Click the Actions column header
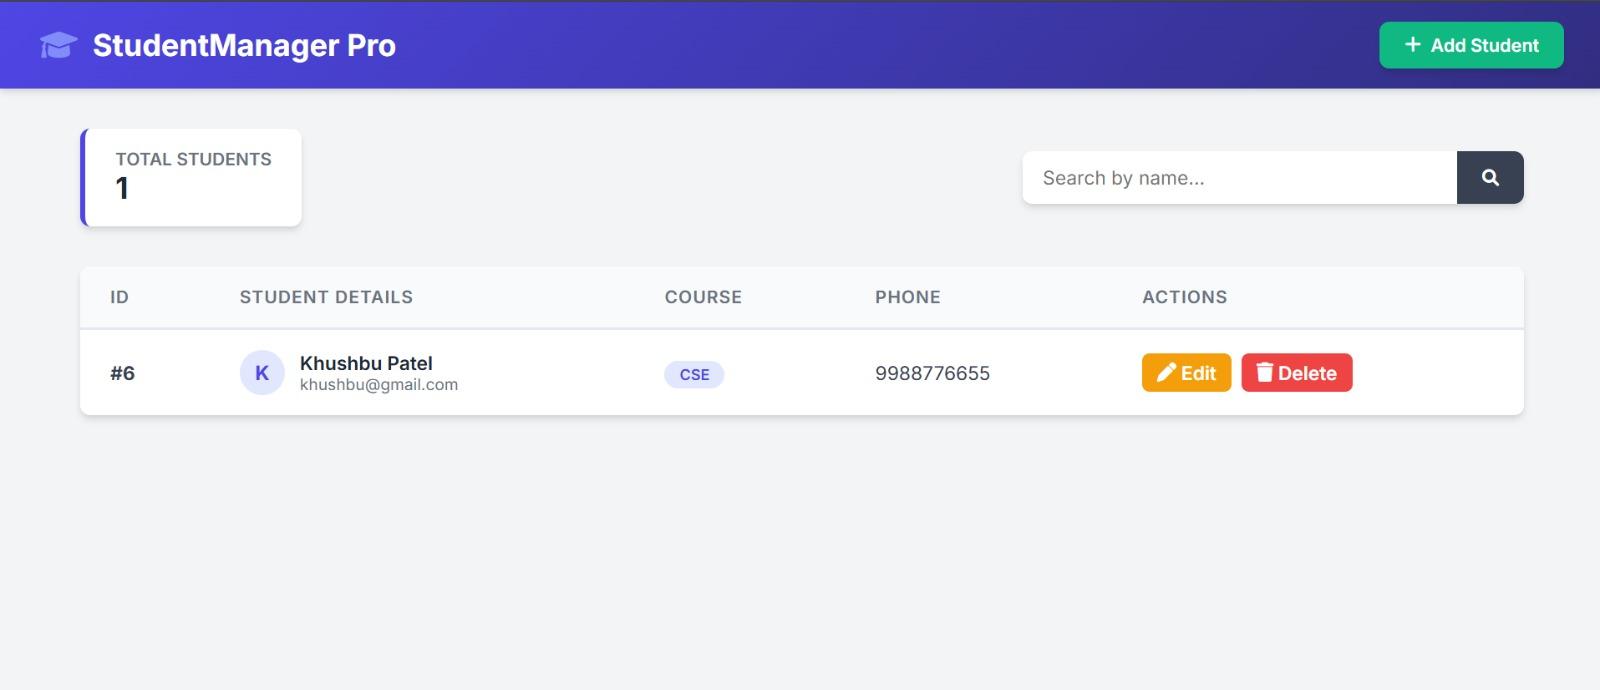 (1185, 297)
